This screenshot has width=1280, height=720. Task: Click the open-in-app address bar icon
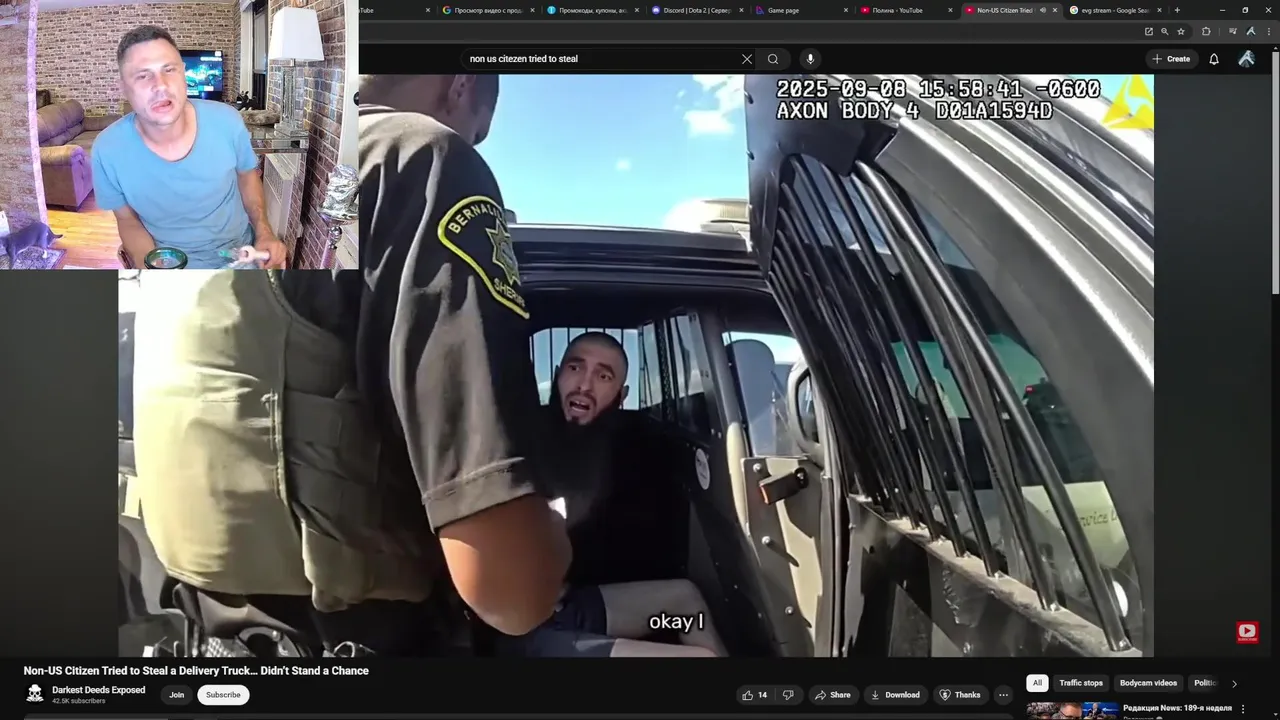point(1149,31)
